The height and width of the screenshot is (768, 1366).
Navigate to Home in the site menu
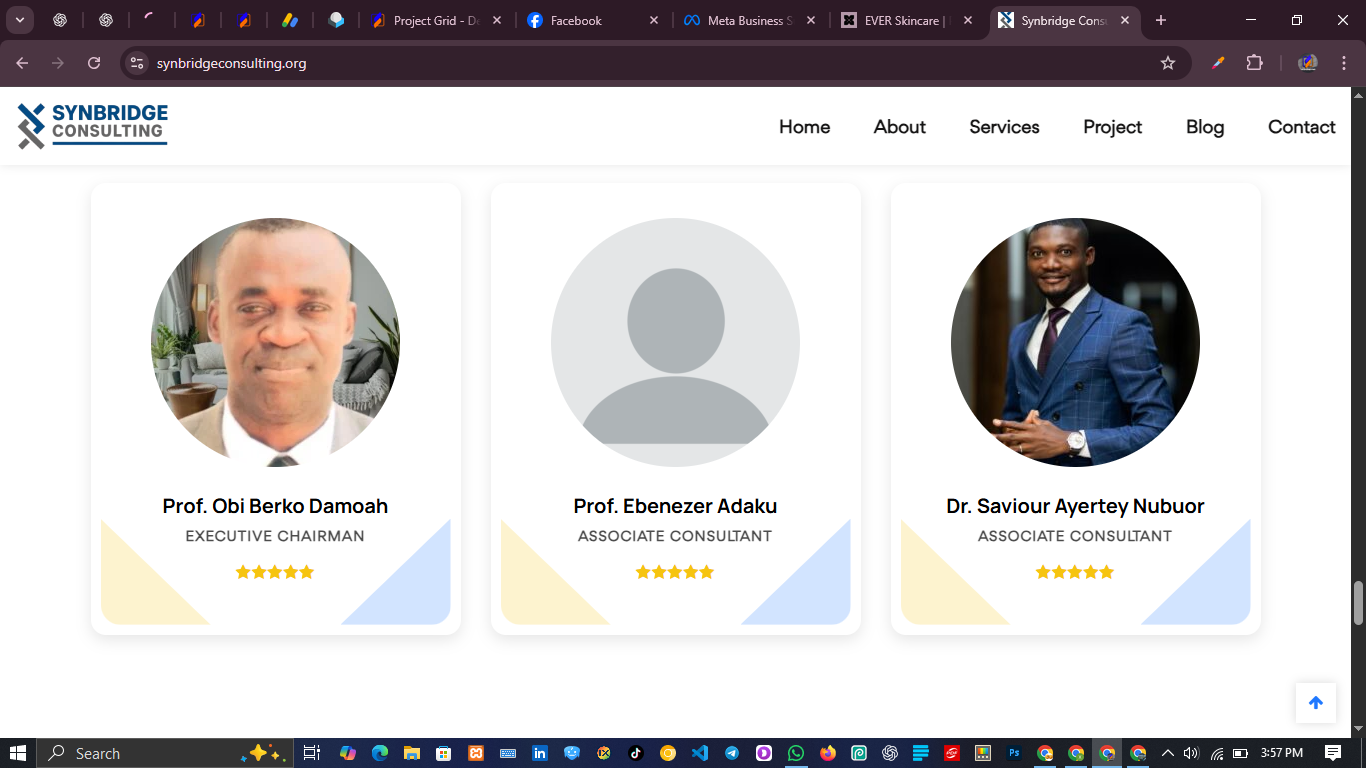click(x=804, y=127)
